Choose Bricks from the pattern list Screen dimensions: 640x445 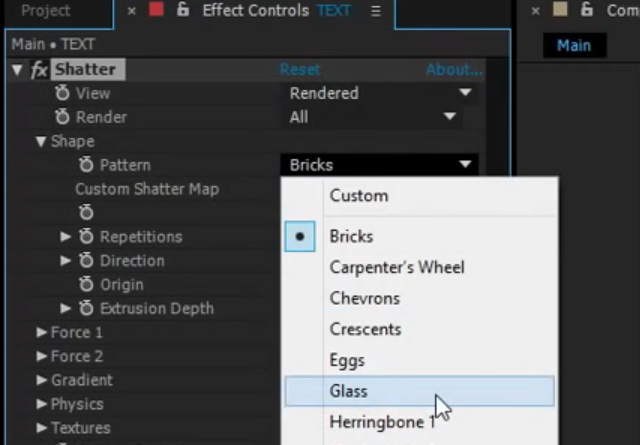click(x=420, y=236)
